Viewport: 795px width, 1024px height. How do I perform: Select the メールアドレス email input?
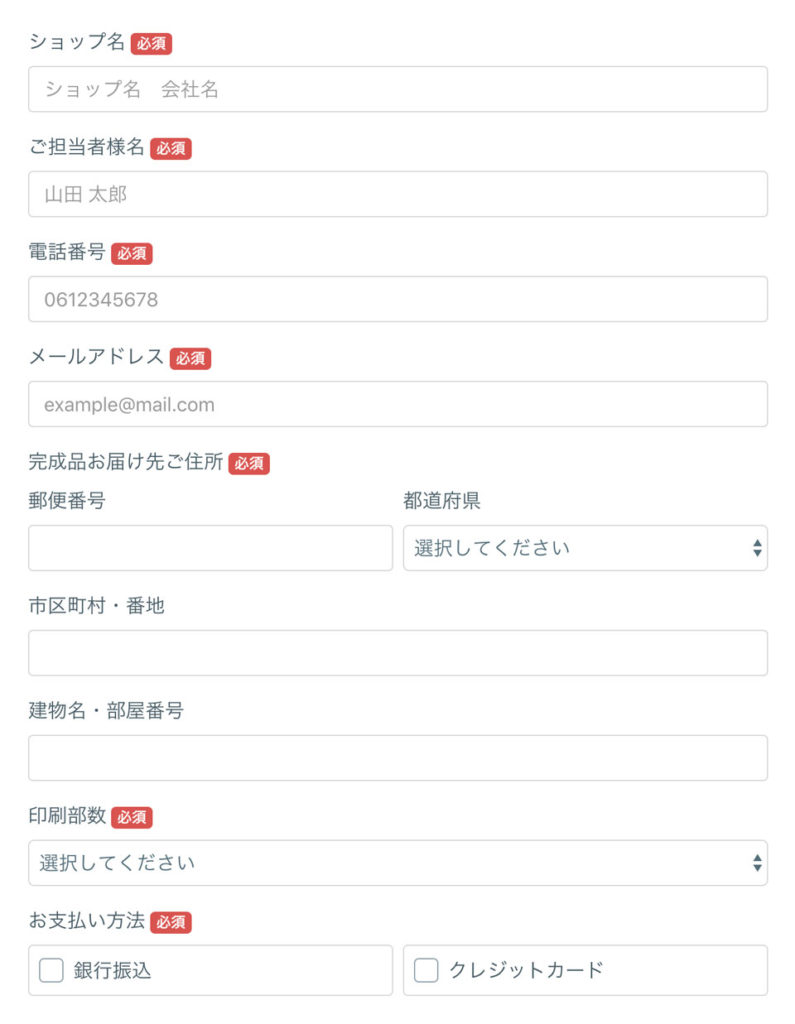tap(397, 404)
